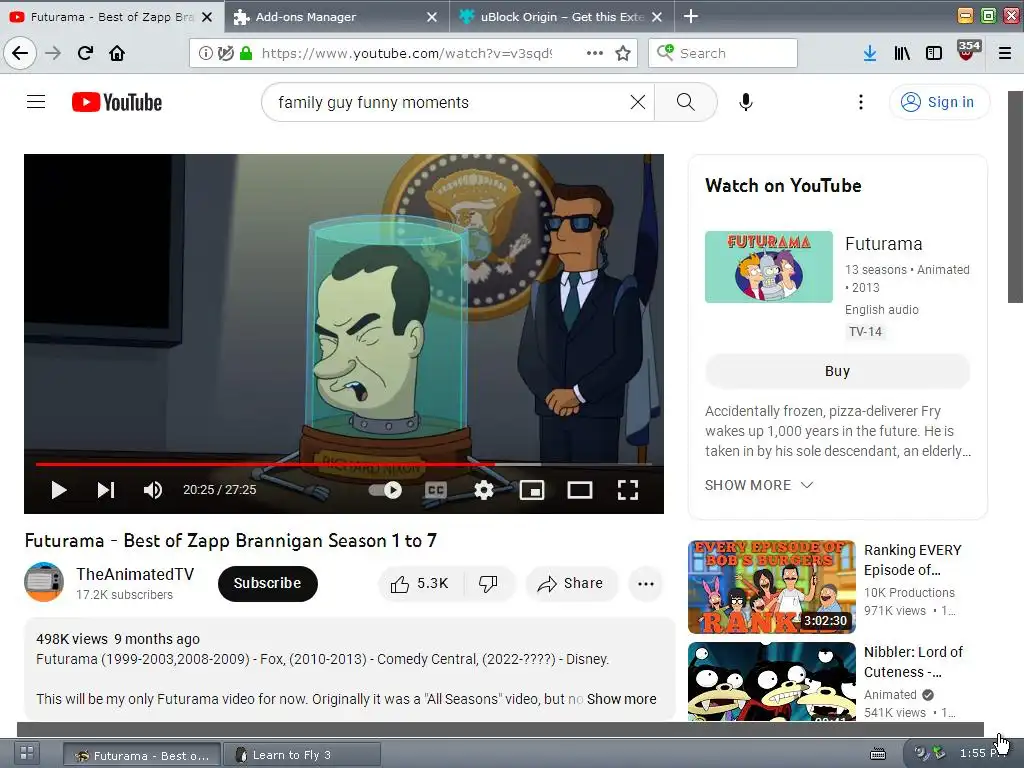Open YouTube settings three-dot menu

click(861, 102)
